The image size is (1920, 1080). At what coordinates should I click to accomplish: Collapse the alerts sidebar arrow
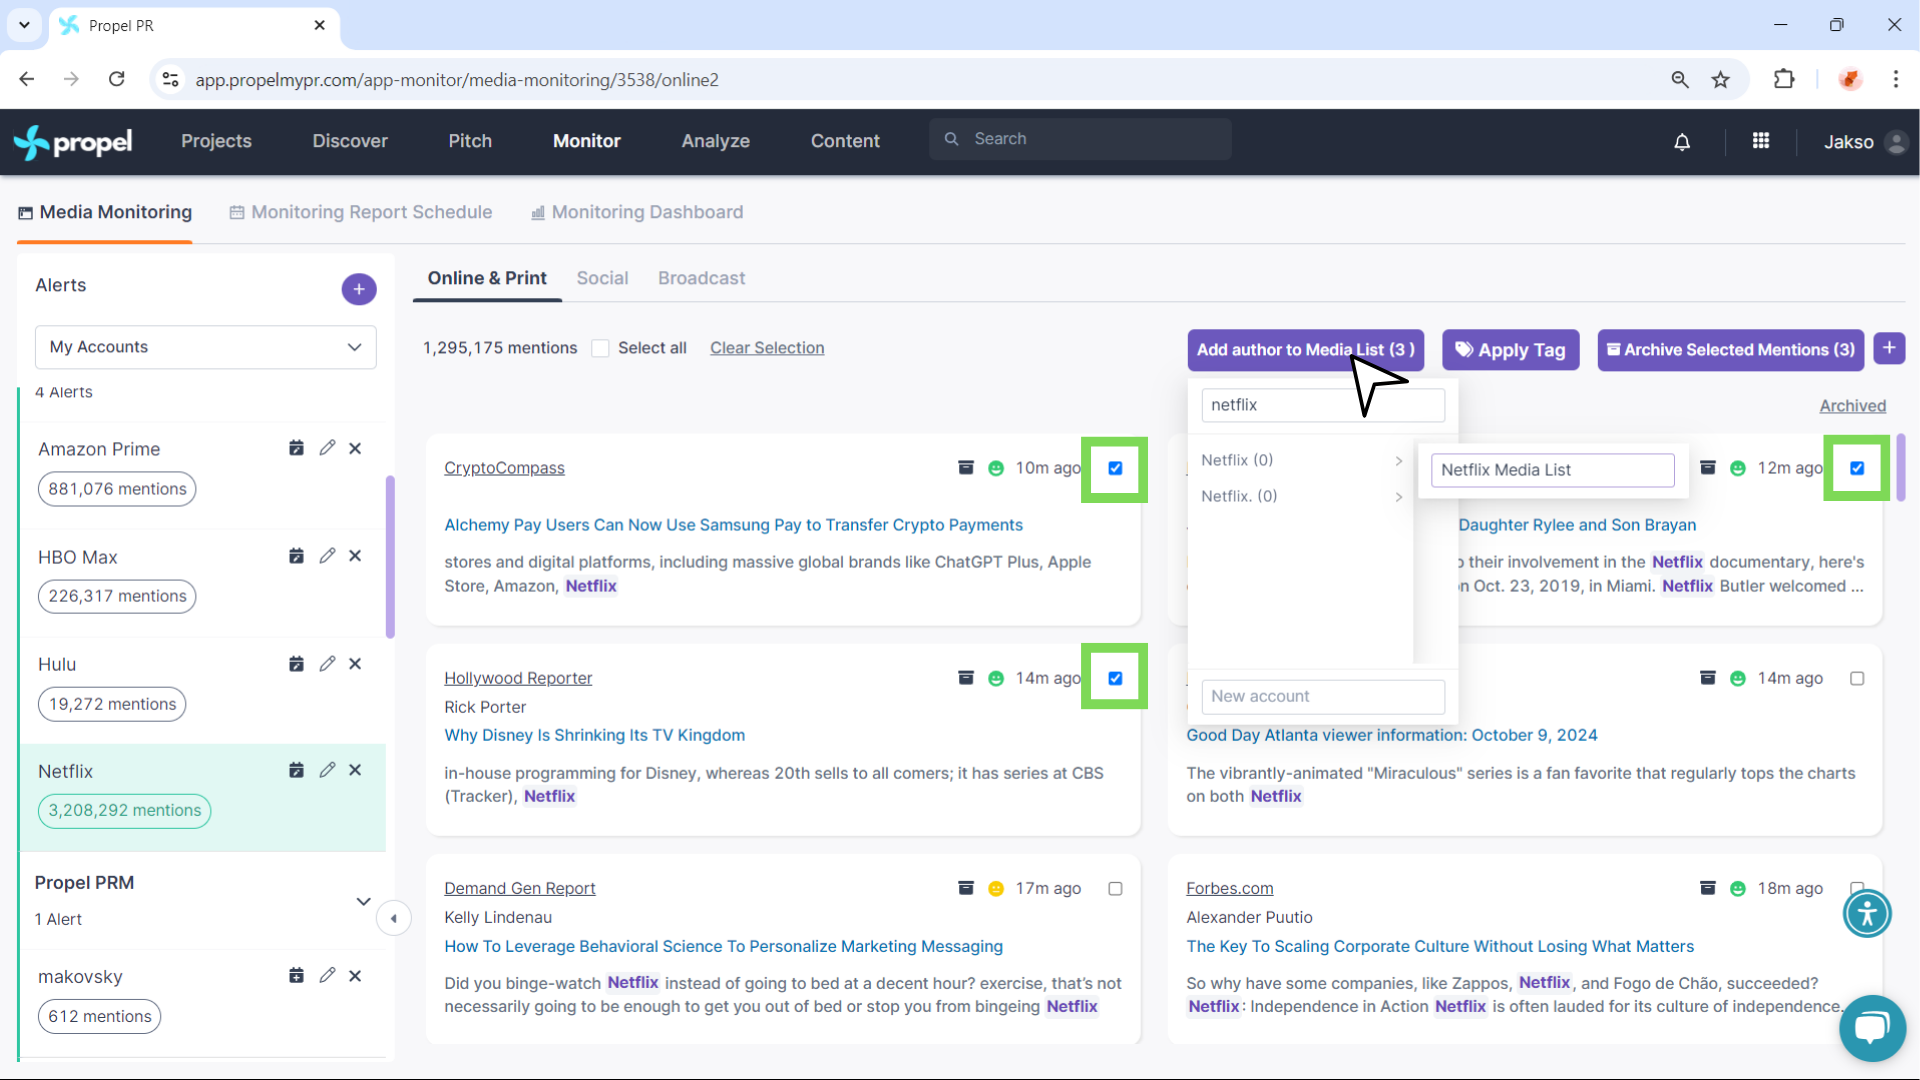pyautogui.click(x=394, y=918)
